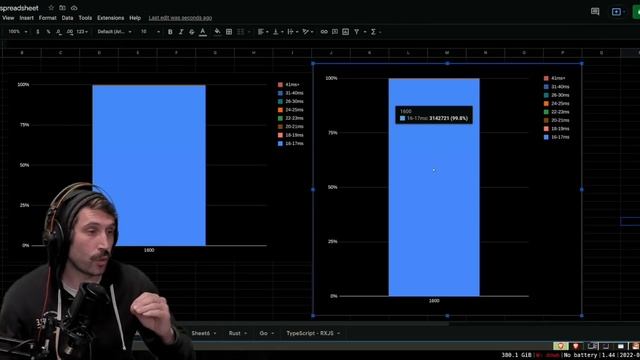The image size is (640, 360).
Task: Open the Default font dropdown
Action: point(115,31)
